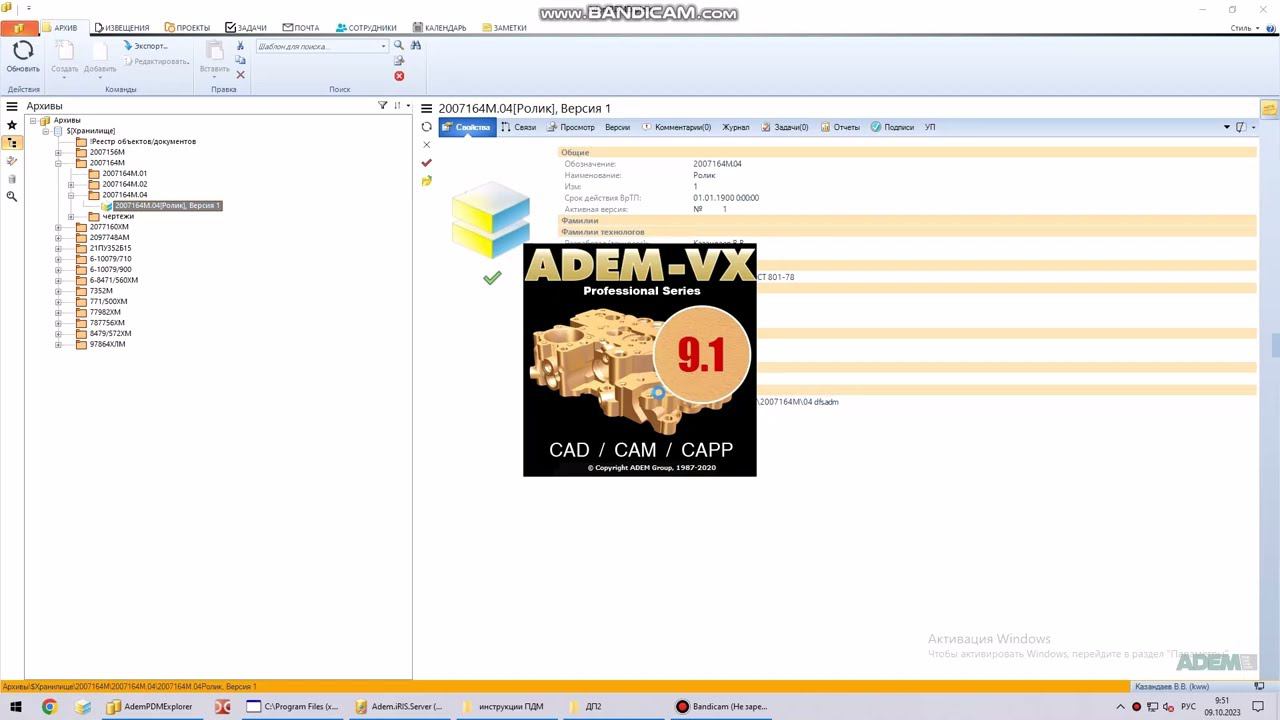This screenshot has width=1280, height=720.
Task: Open hamburger menu beside 2007164М.04 title
Action: (427, 109)
